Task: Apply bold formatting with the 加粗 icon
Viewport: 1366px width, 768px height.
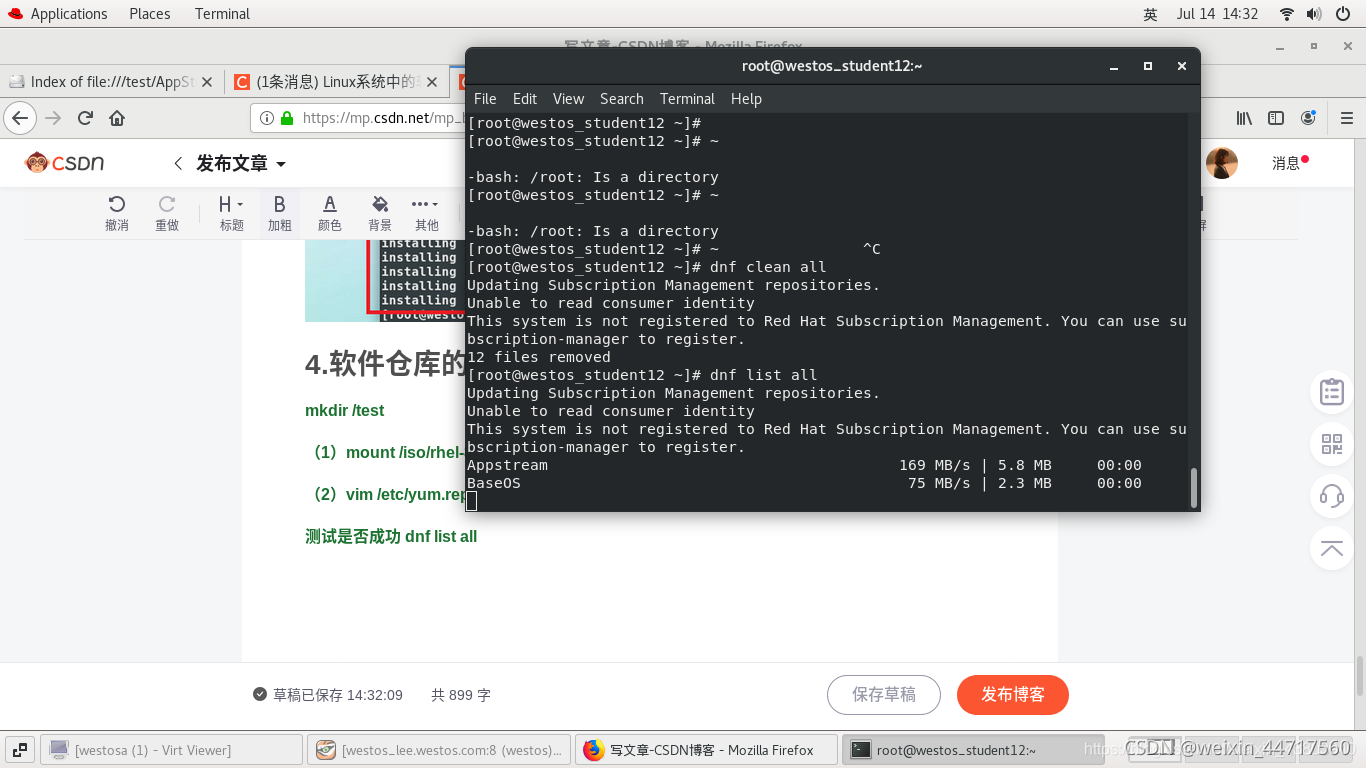Action: coord(279,205)
